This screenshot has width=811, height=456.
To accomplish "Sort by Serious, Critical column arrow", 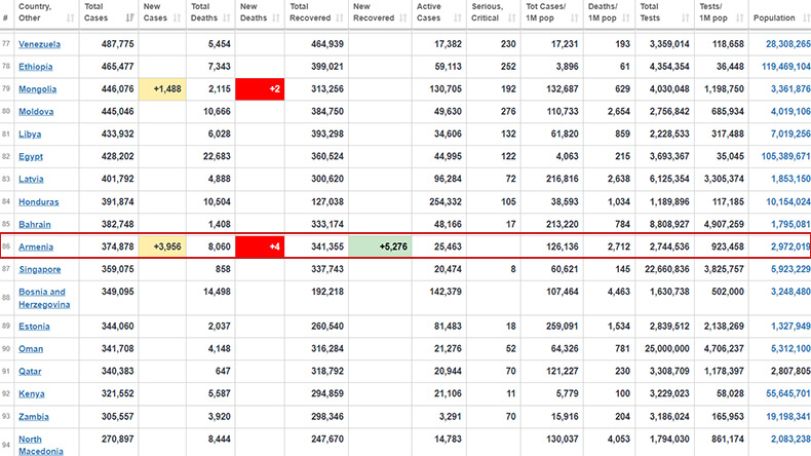I will tap(512, 18).
